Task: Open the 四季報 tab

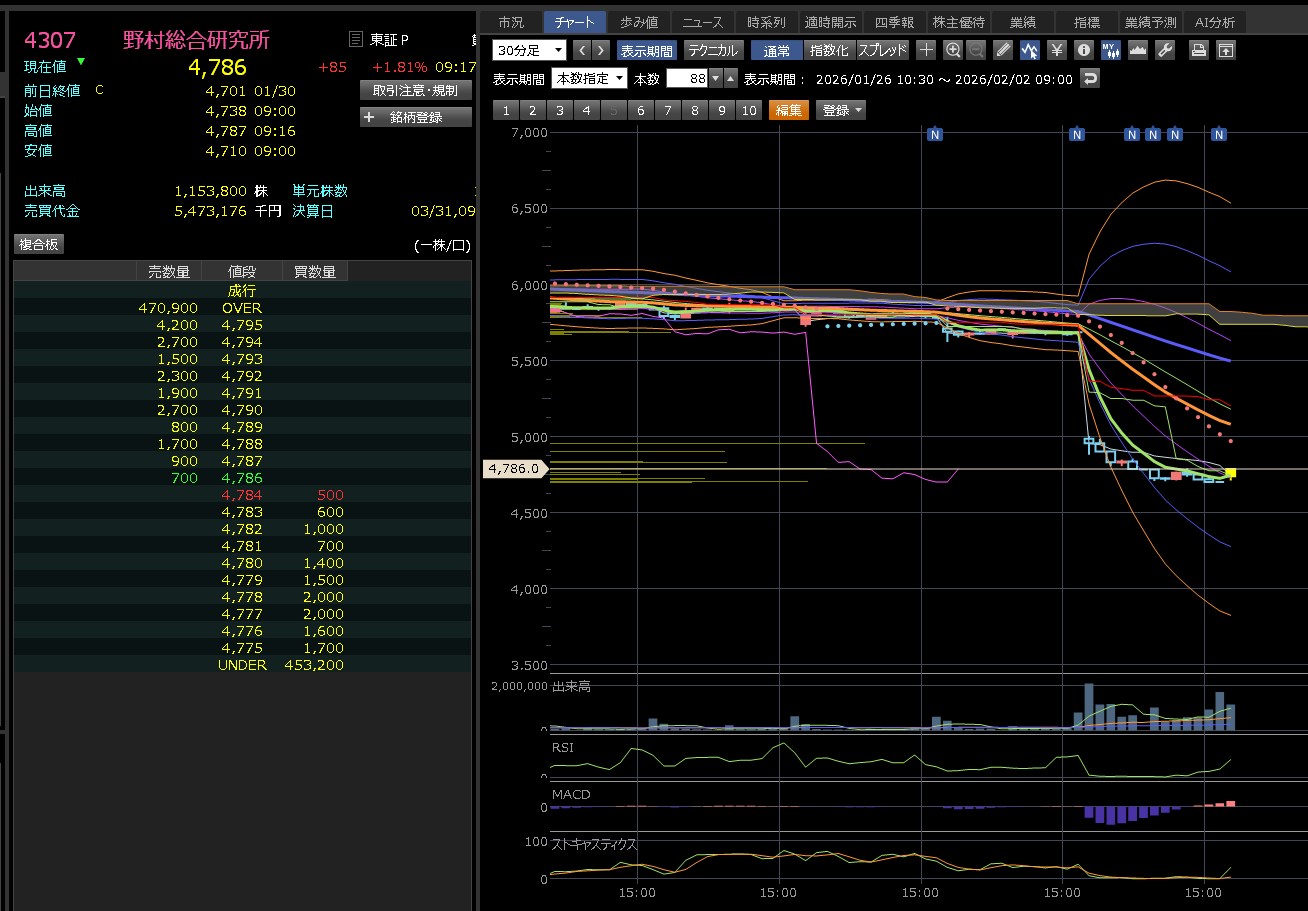Action: [894, 22]
